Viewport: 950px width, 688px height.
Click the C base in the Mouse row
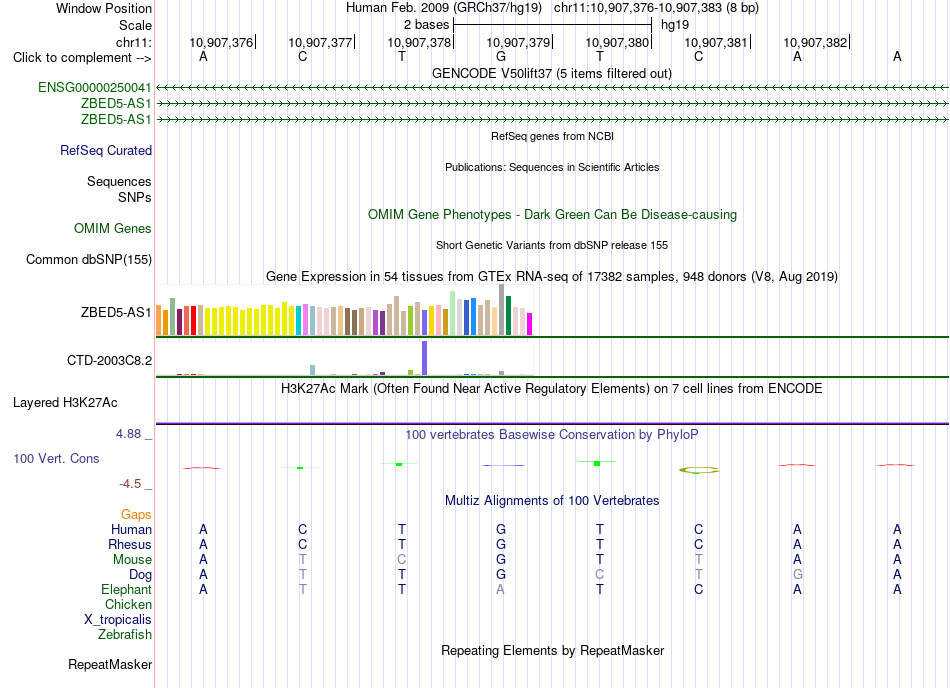pyautogui.click(x=401, y=559)
